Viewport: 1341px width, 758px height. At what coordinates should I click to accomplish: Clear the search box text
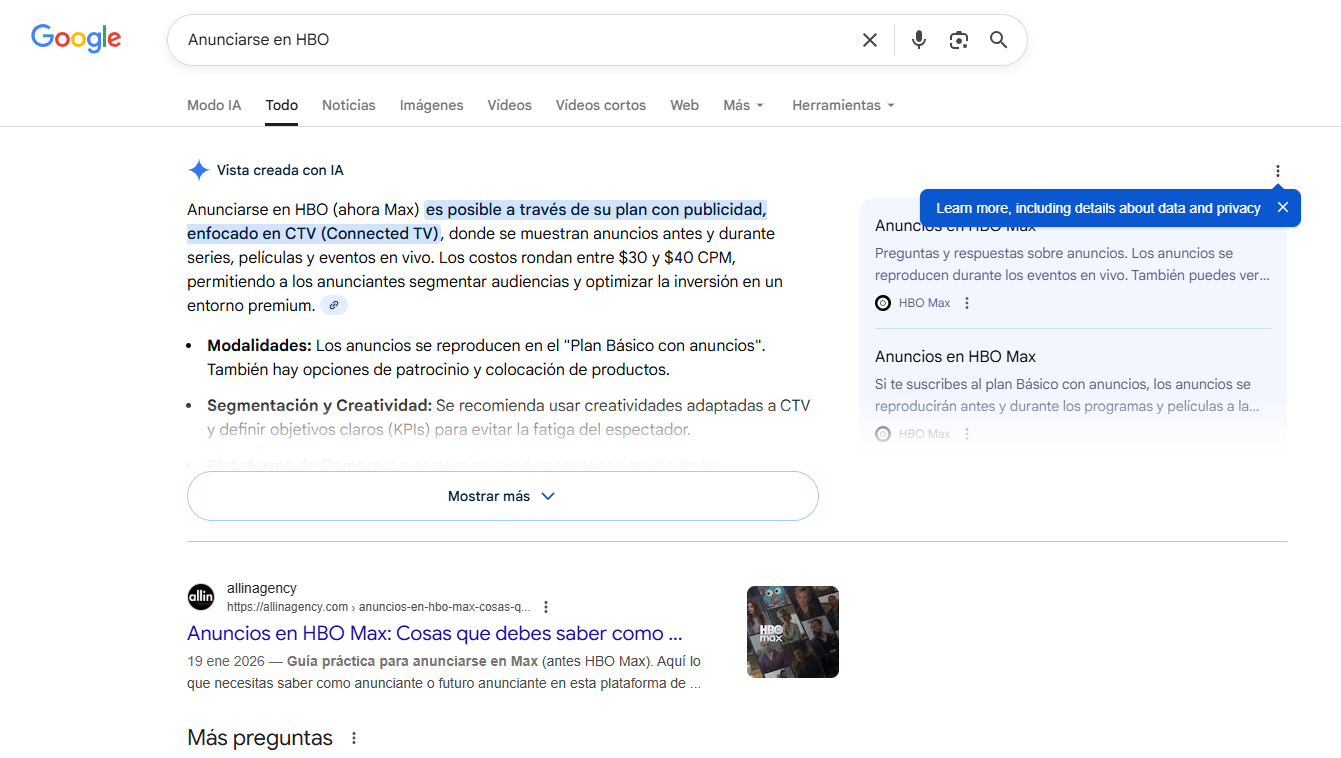tap(869, 40)
